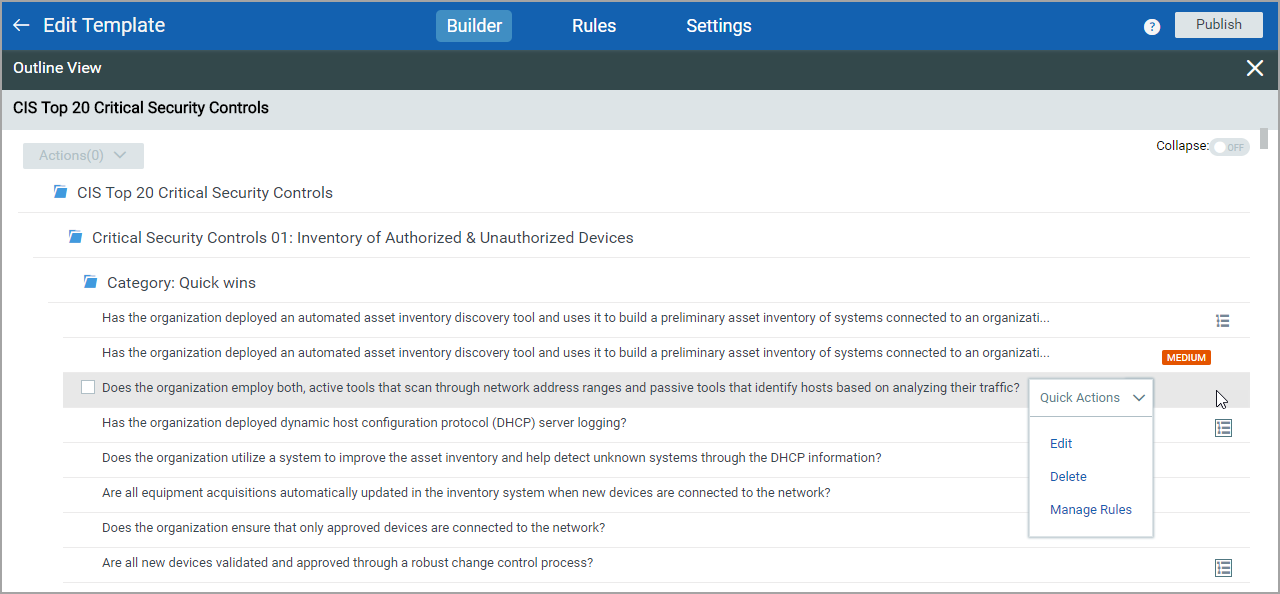Choose Edit from Quick Actions menu
Screen dimensions: 1280x594
(1061, 444)
